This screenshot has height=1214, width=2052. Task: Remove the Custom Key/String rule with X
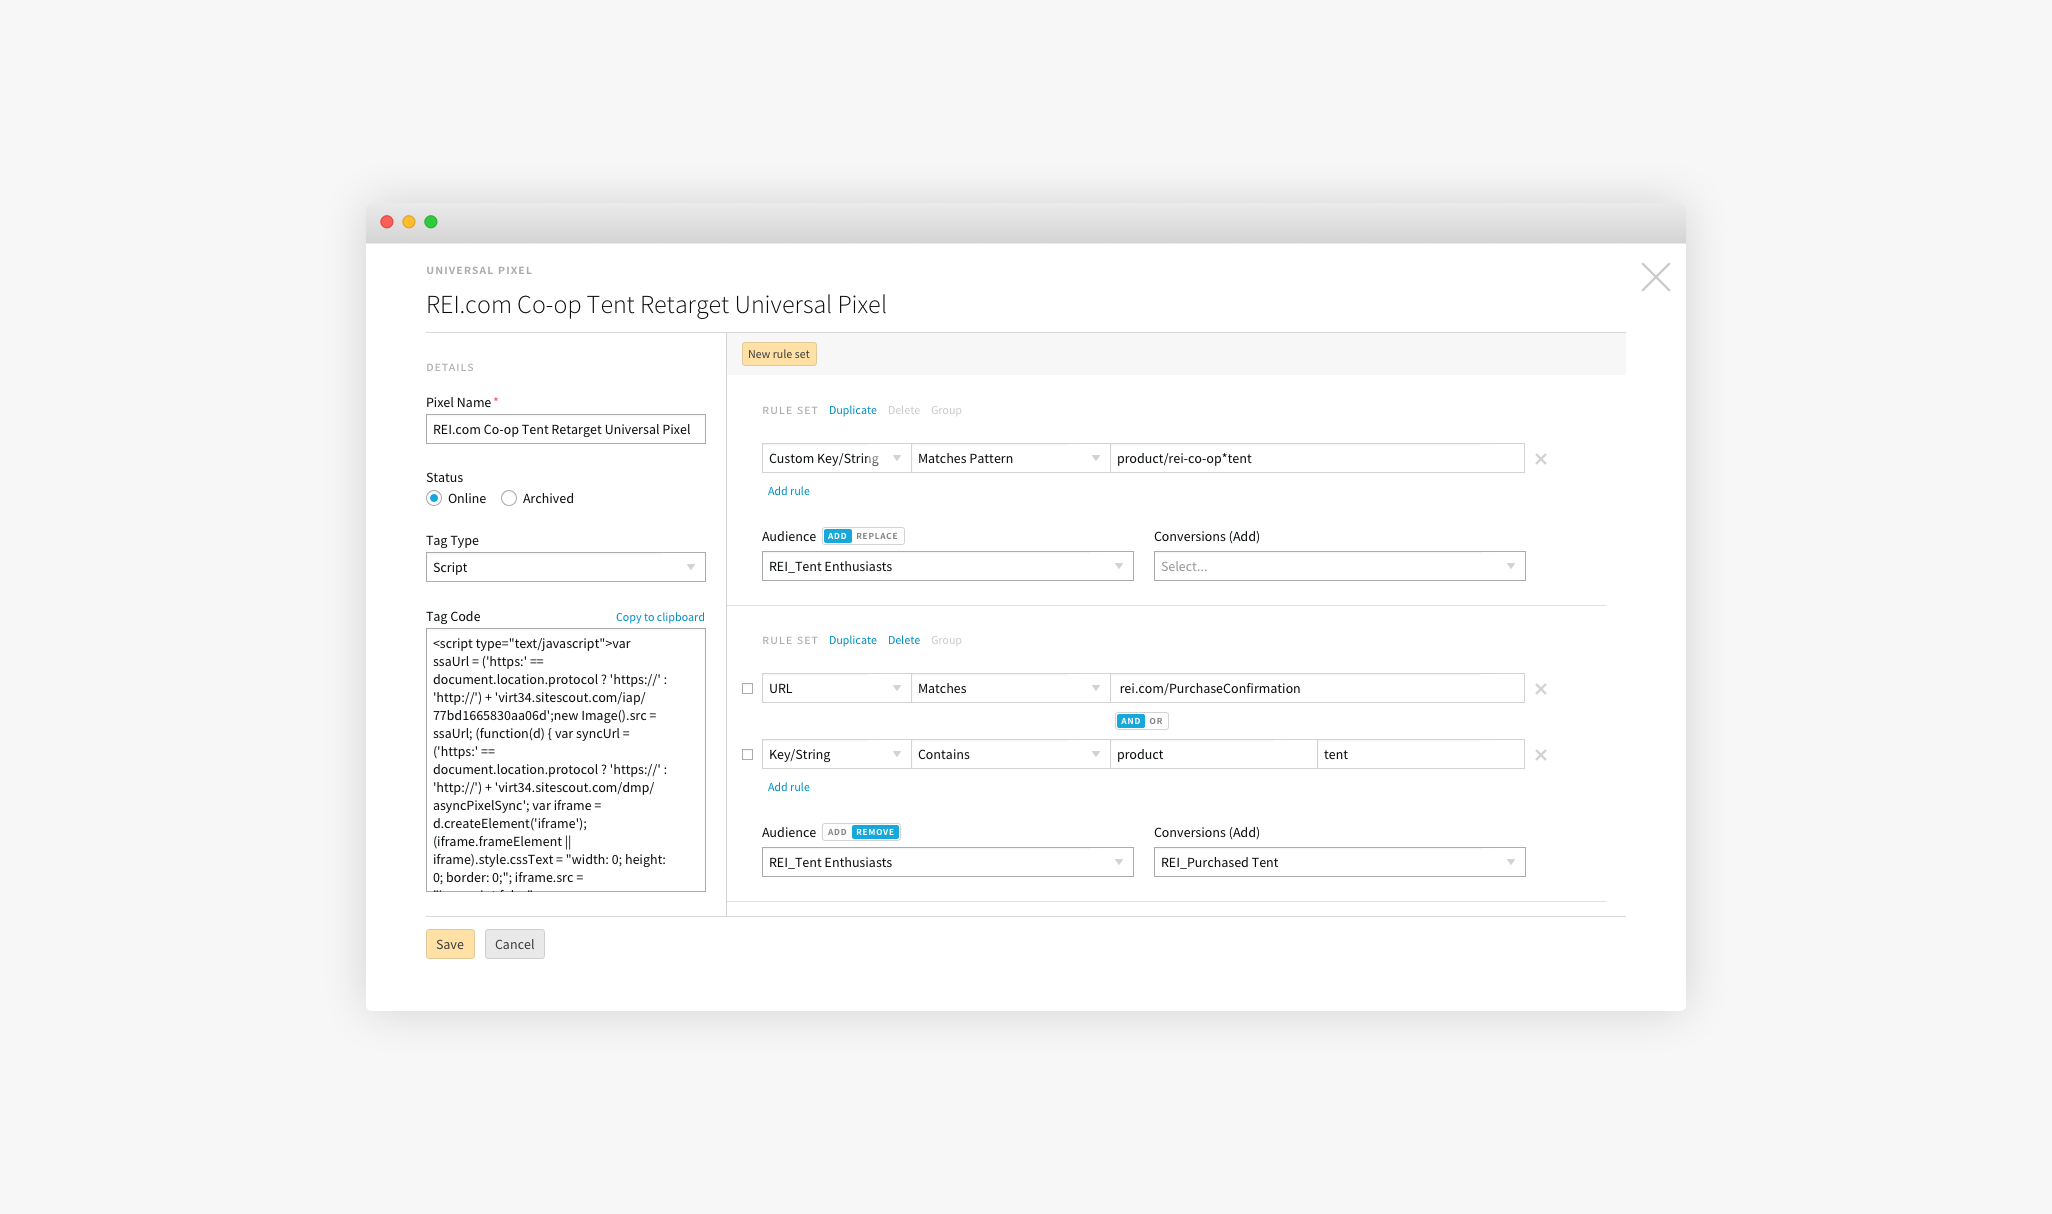[1541, 459]
